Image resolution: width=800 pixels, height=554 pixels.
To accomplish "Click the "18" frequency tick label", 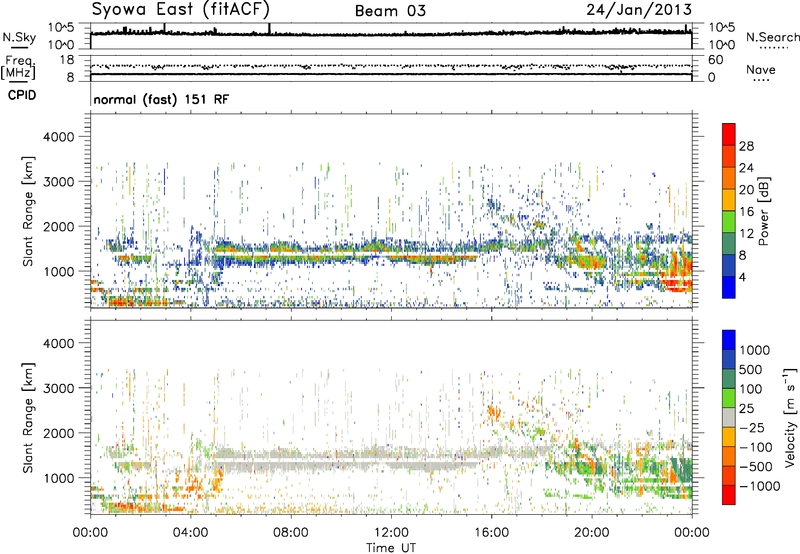I will [x=67, y=60].
